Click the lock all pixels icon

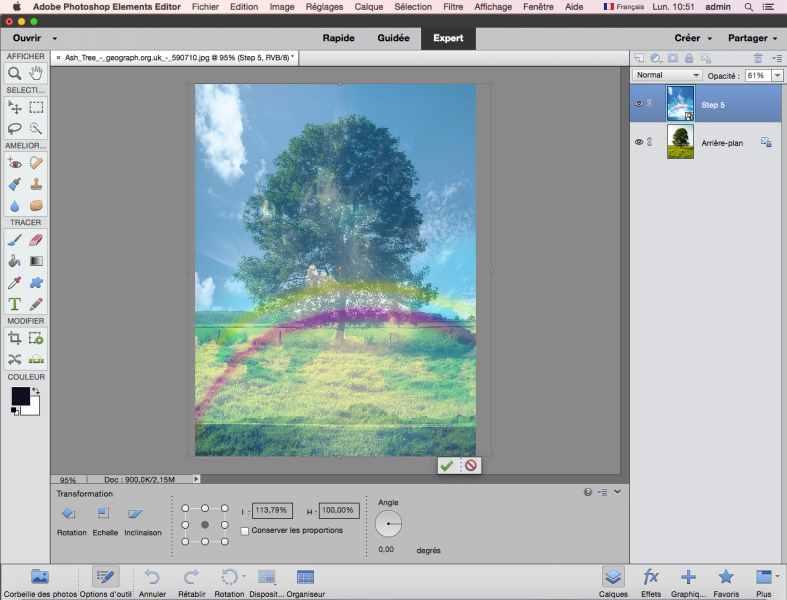point(689,58)
